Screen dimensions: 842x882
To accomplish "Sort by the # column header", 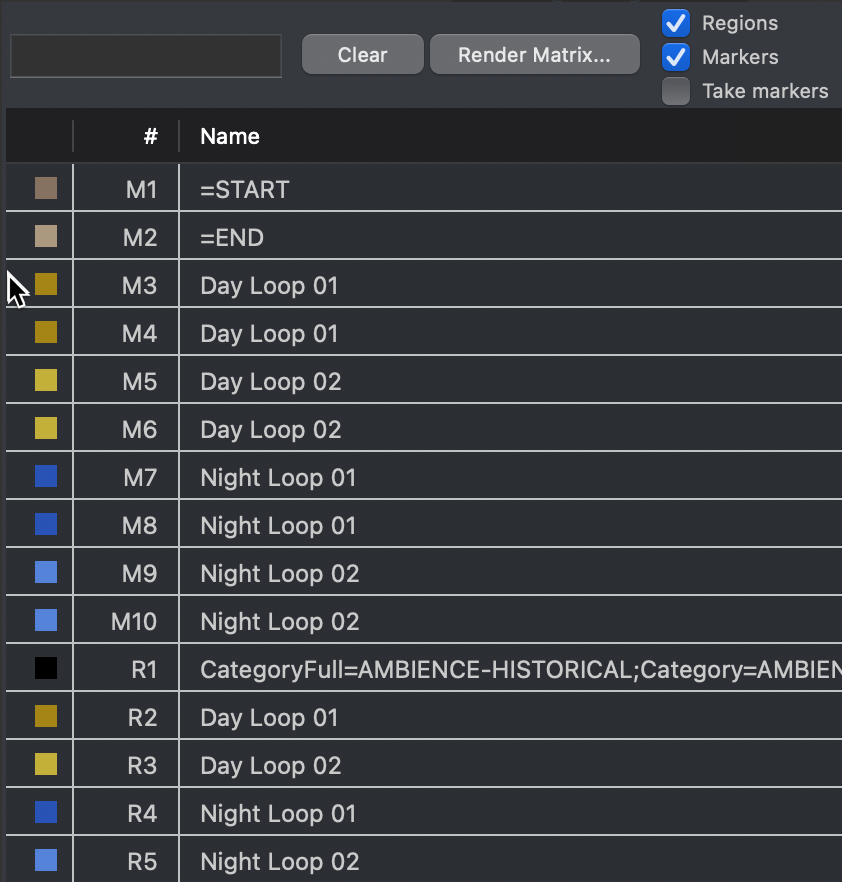I will click(x=150, y=137).
